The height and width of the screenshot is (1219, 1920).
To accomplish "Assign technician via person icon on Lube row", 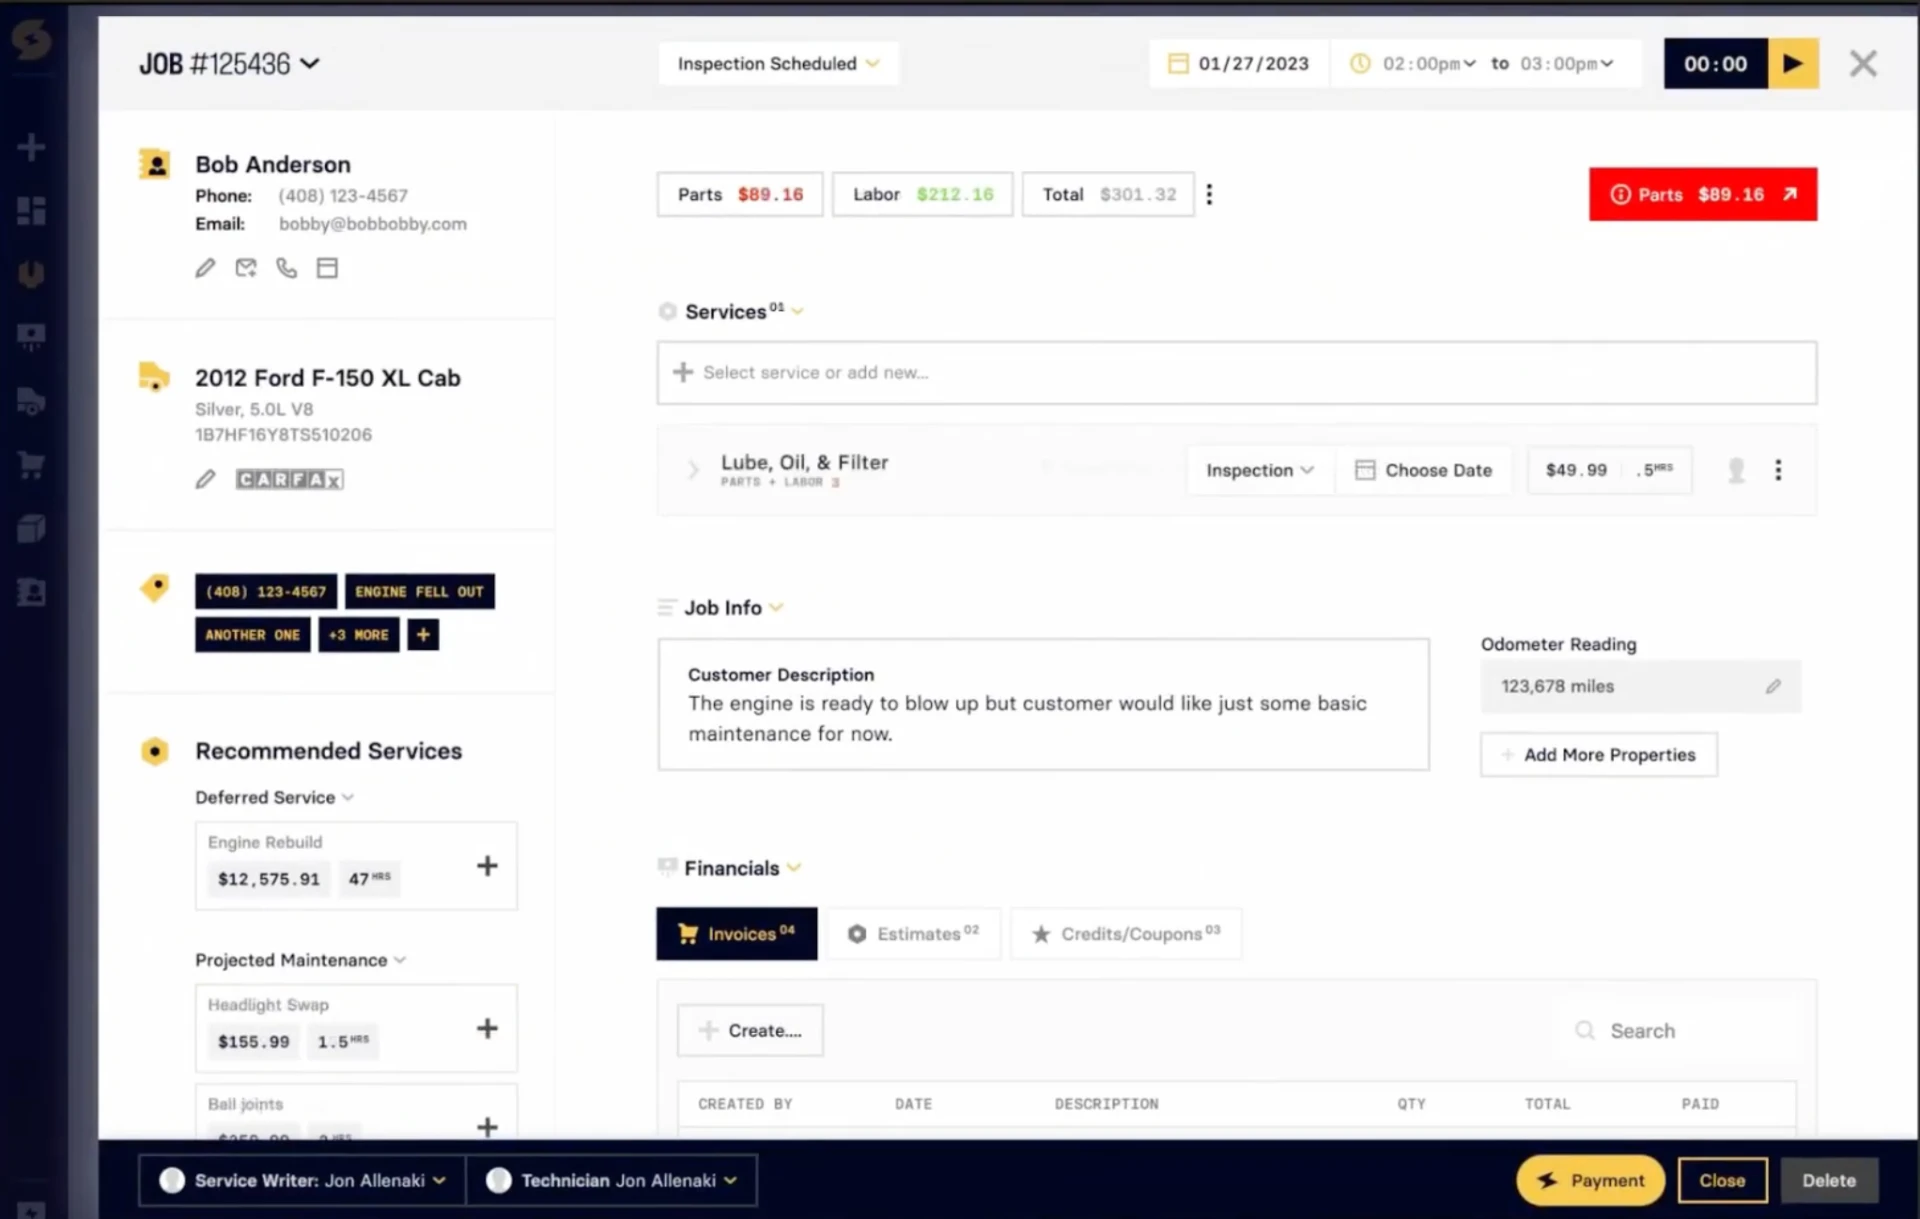I will click(1737, 470).
